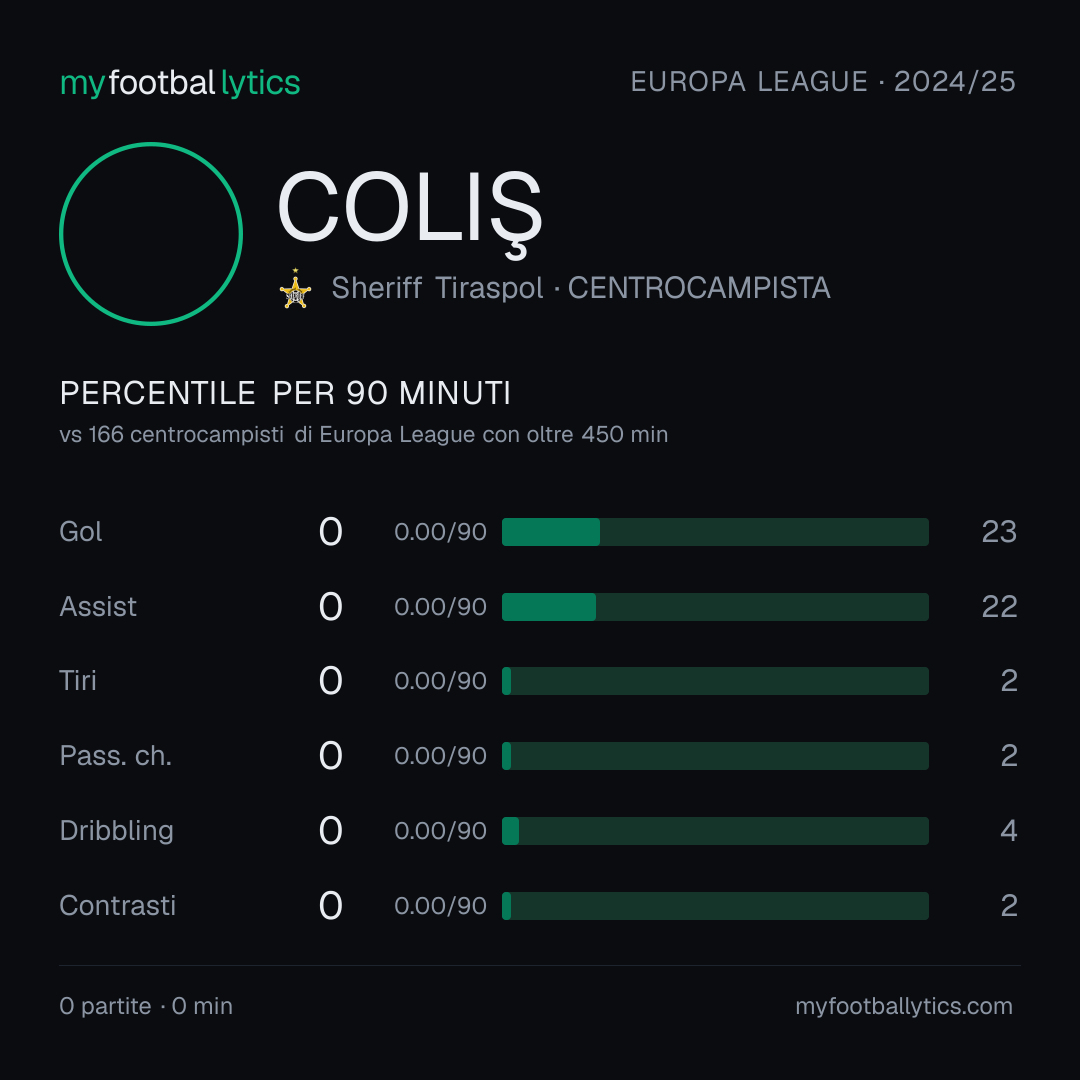
Task: Click the 0 partite · 0 min footer text
Action: tap(146, 1006)
